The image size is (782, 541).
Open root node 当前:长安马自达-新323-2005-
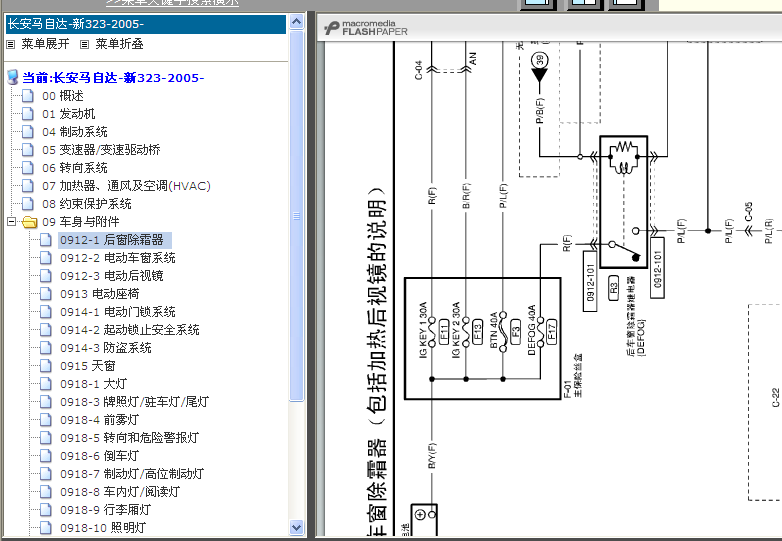(113, 78)
